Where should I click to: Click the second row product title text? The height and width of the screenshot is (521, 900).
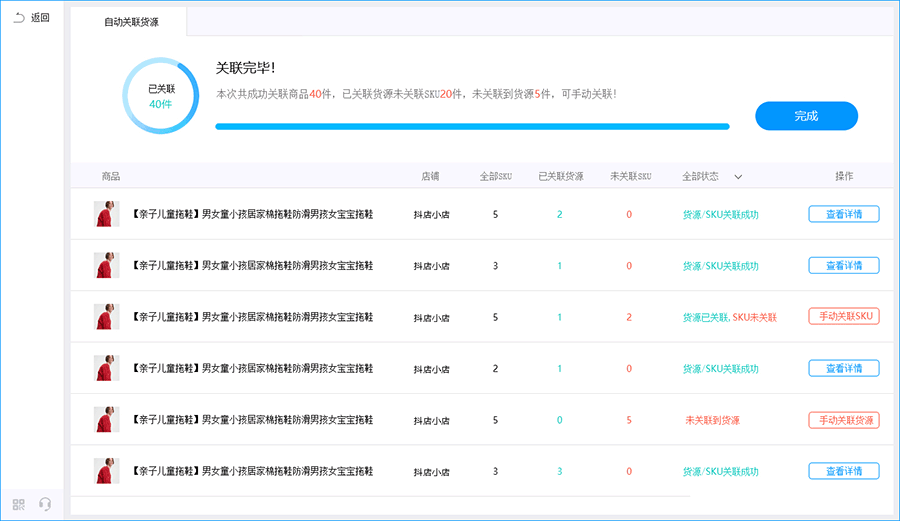252,266
